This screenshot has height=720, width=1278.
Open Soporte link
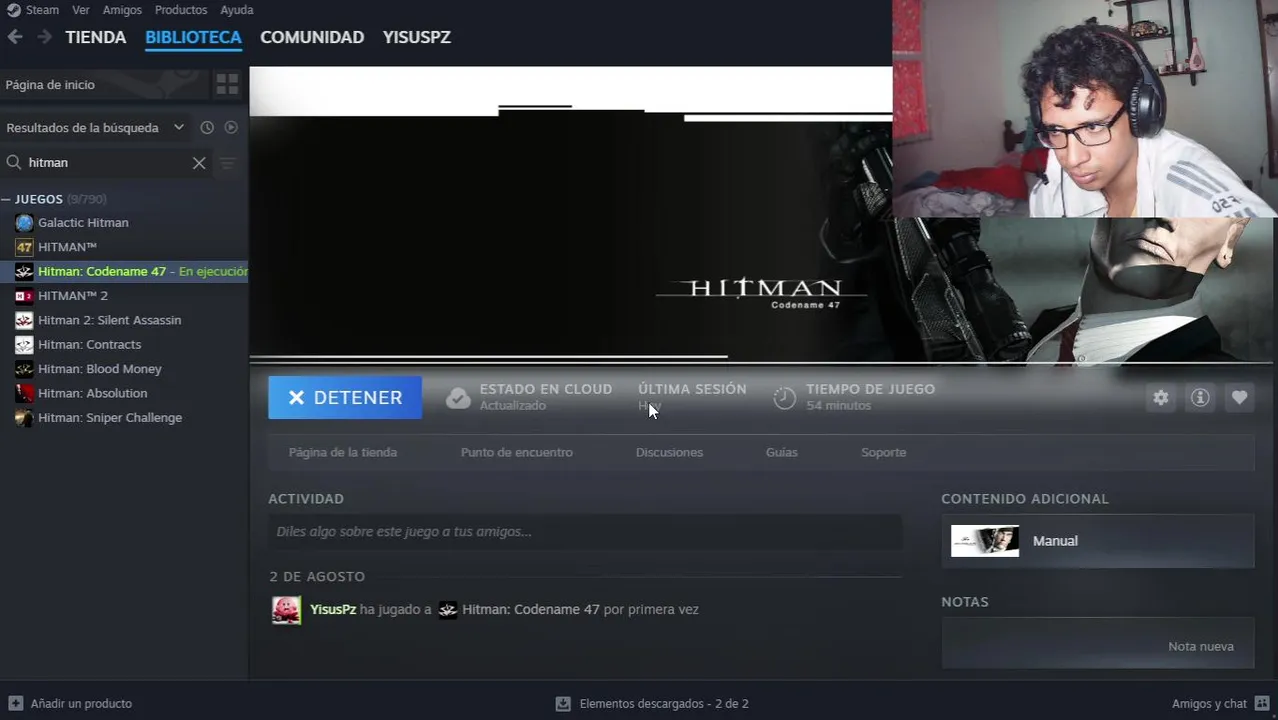click(x=884, y=453)
